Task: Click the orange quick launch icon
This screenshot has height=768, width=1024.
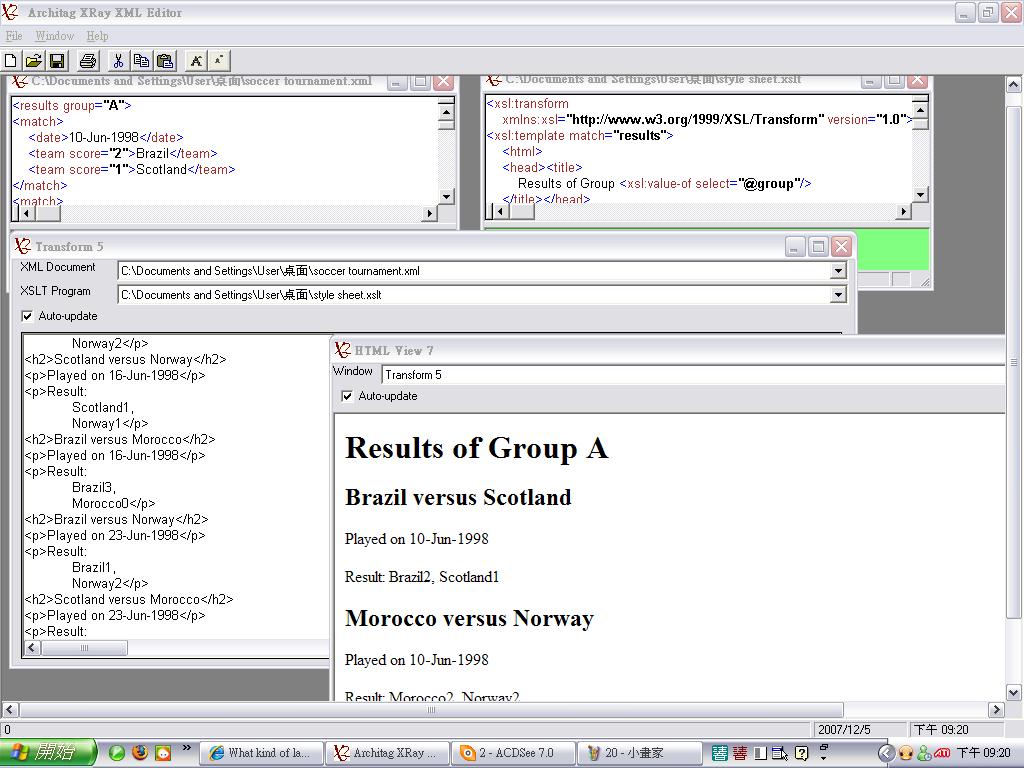Action: pyautogui.click(x=163, y=753)
